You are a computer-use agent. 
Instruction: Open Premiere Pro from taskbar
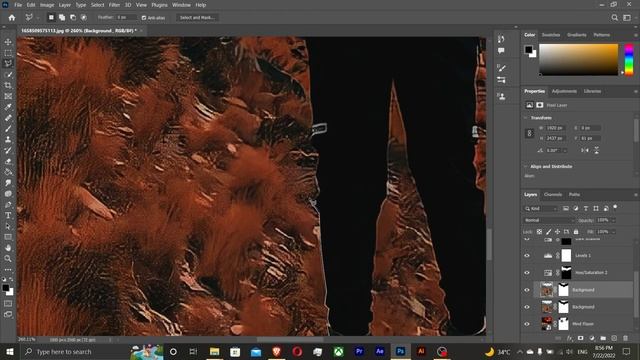pos(359,351)
